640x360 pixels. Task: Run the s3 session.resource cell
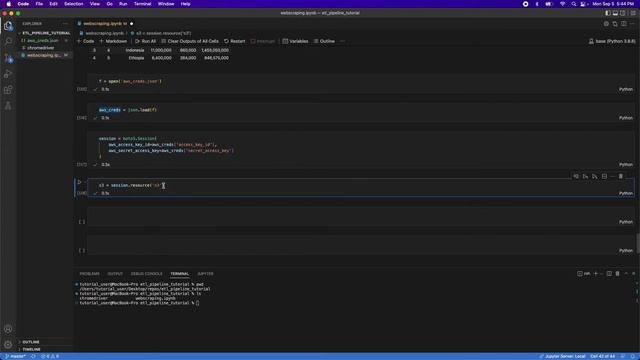(x=80, y=182)
